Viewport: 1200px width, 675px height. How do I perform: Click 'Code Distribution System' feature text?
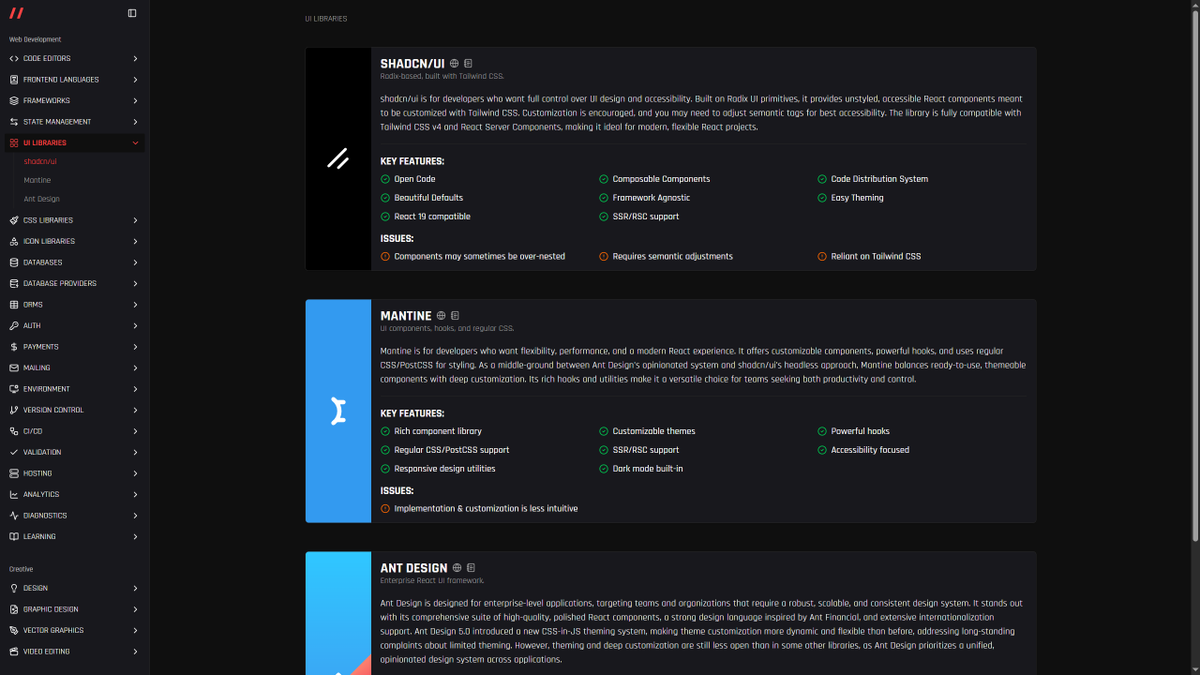(x=879, y=179)
